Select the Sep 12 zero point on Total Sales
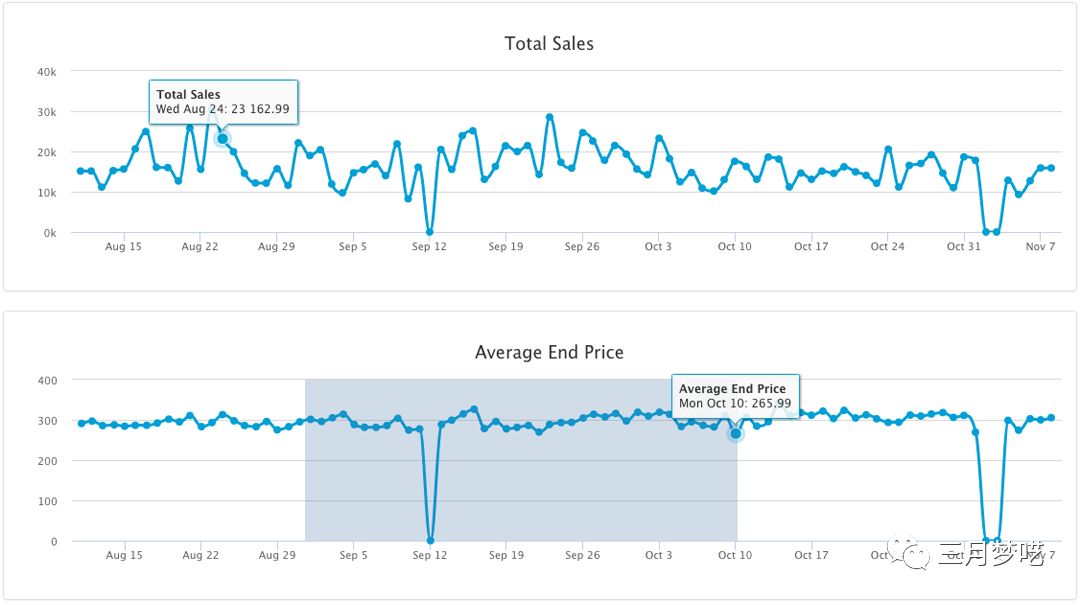Viewport: 1080px width, 602px height. (430, 232)
